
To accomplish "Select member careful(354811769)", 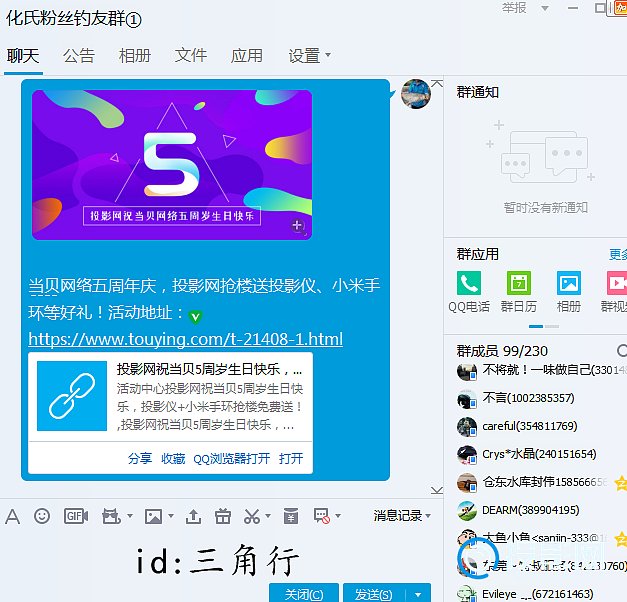I will pos(535,426).
